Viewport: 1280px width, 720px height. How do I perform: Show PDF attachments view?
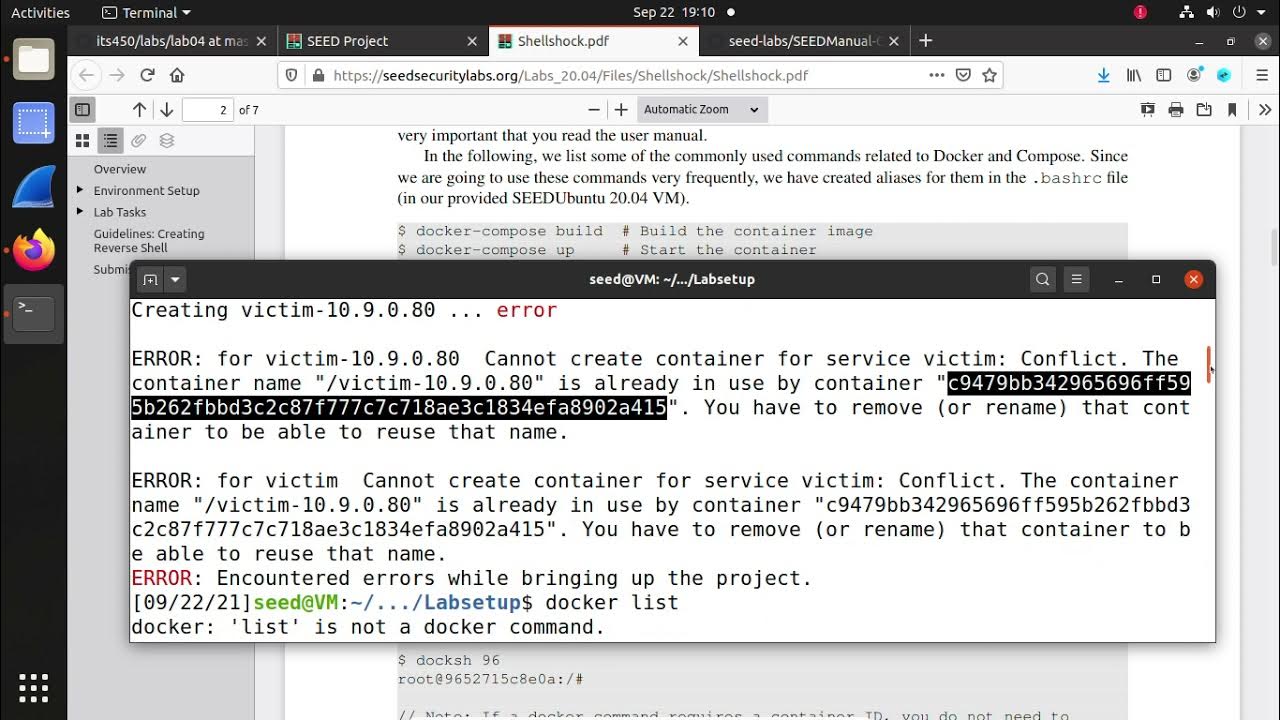pos(139,141)
